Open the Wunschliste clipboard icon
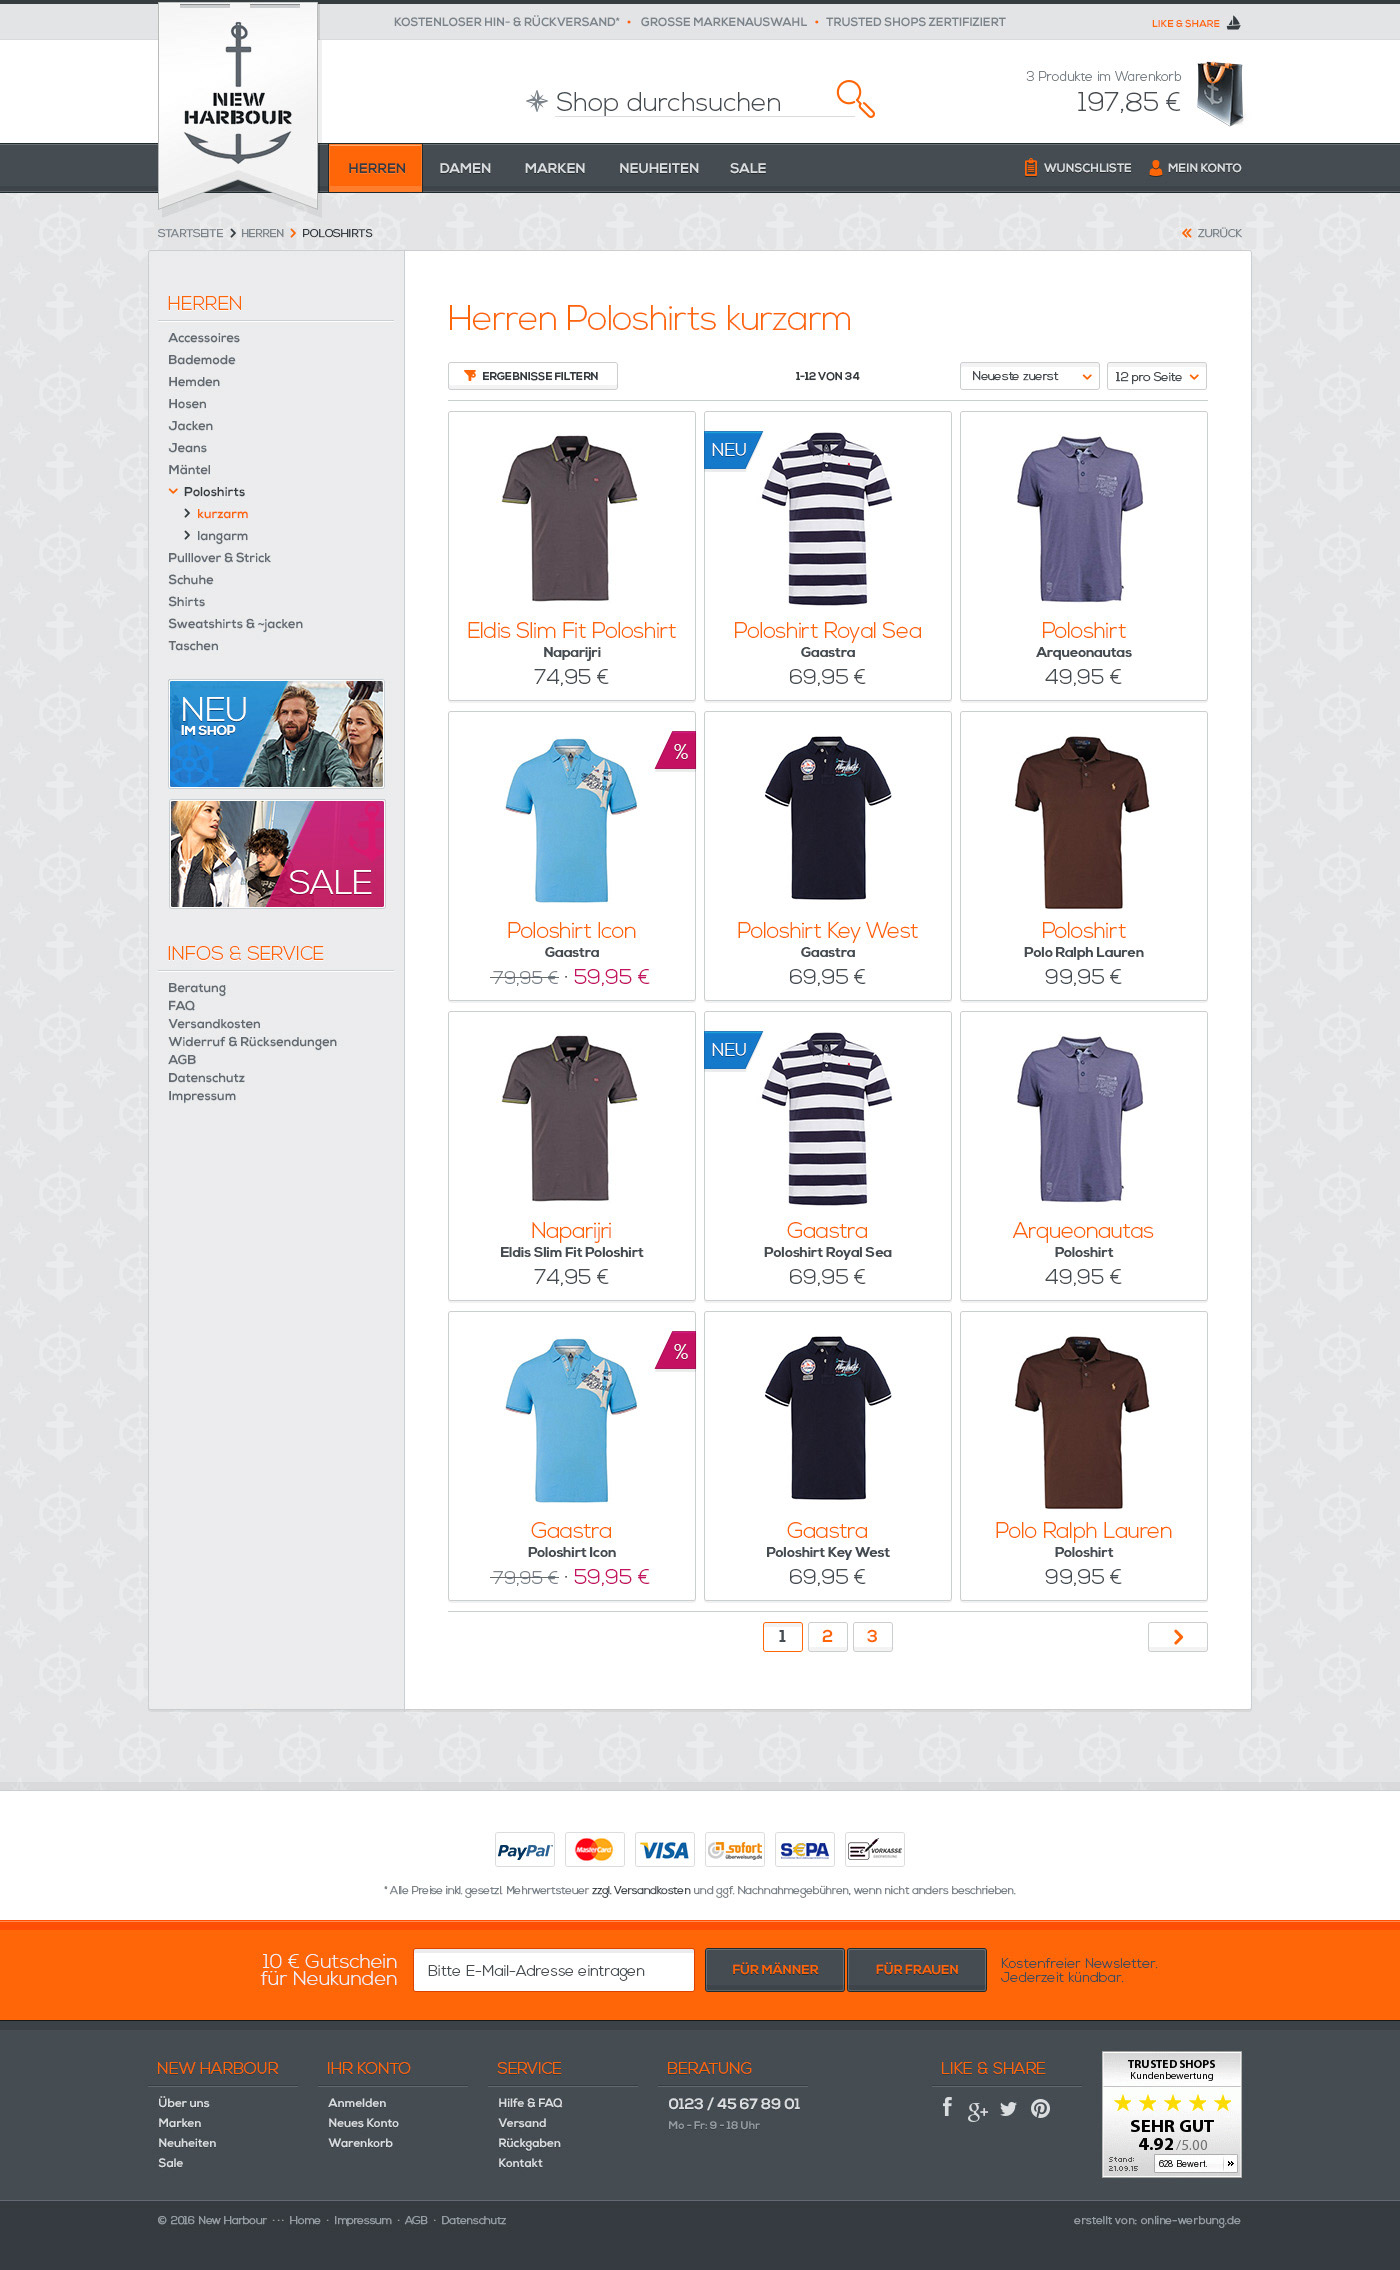The height and width of the screenshot is (2270, 1400). [x=1030, y=167]
